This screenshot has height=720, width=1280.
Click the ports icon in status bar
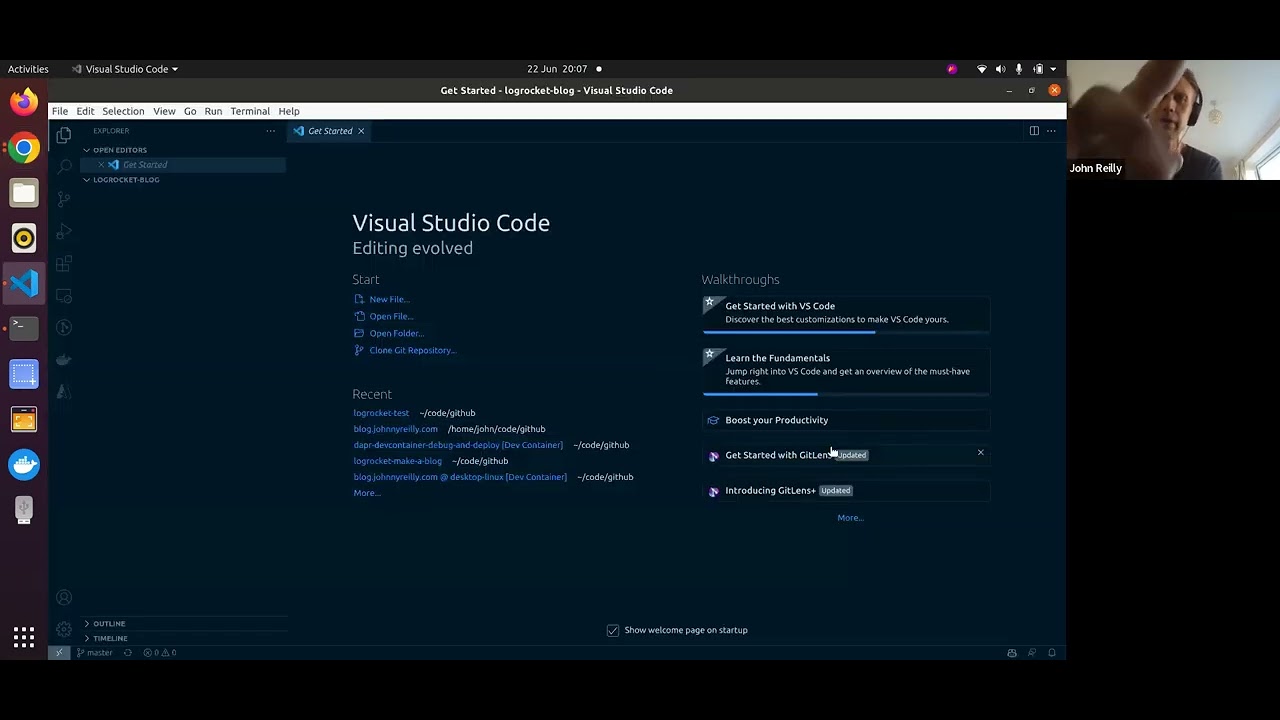[x=1012, y=652]
